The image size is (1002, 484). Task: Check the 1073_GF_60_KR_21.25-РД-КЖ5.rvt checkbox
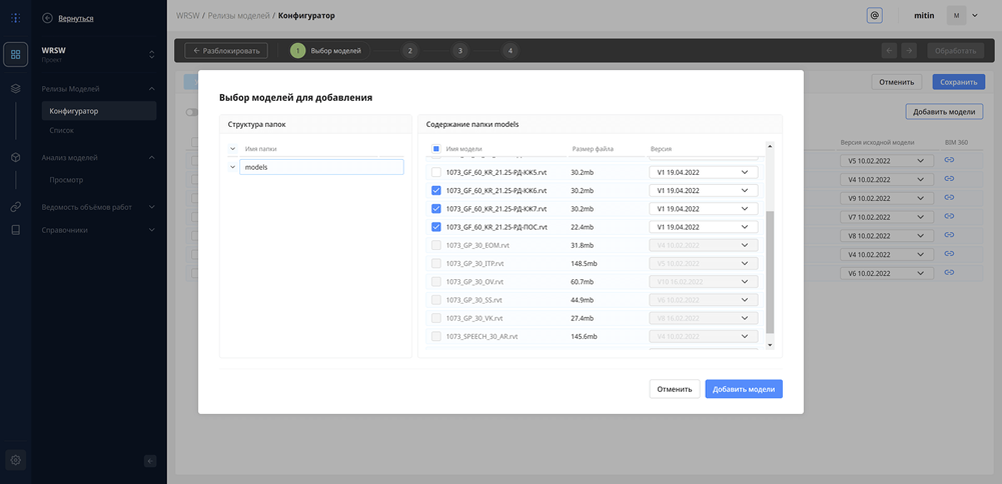pos(436,172)
